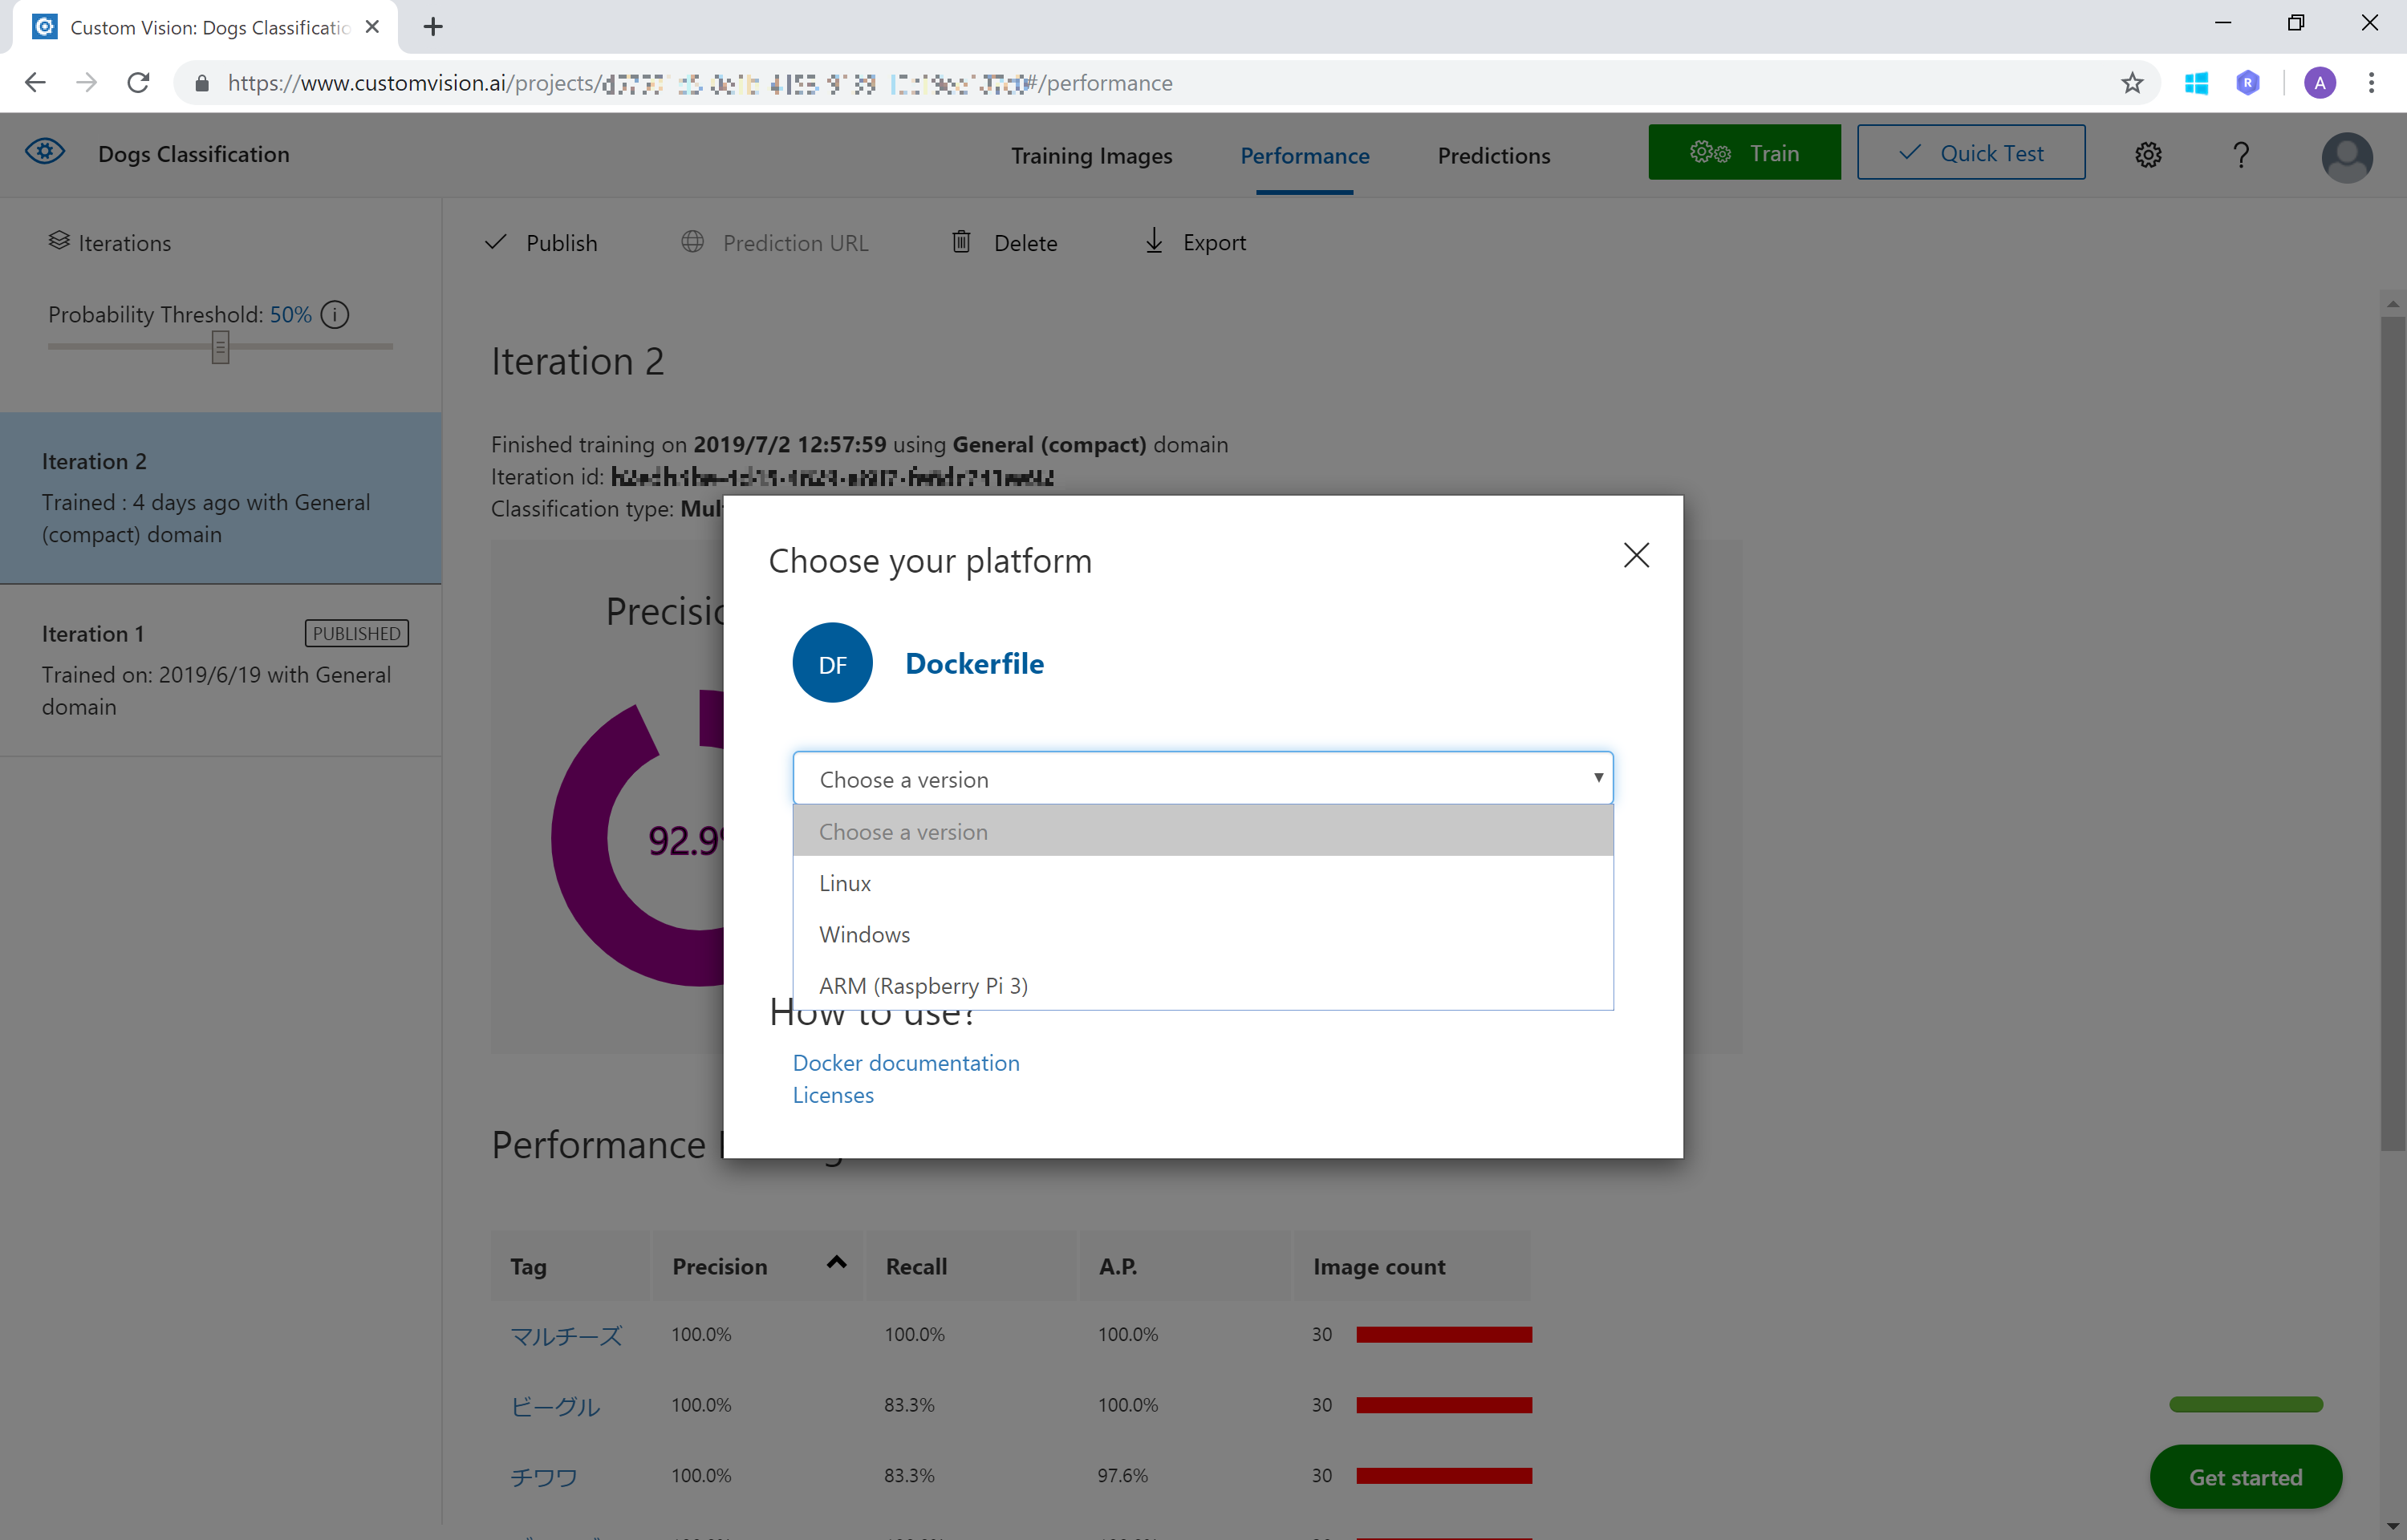This screenshot has width=2407, height=1540.
Task: Click the Custom Vision eye logo
Action: (x=45, y=152)
